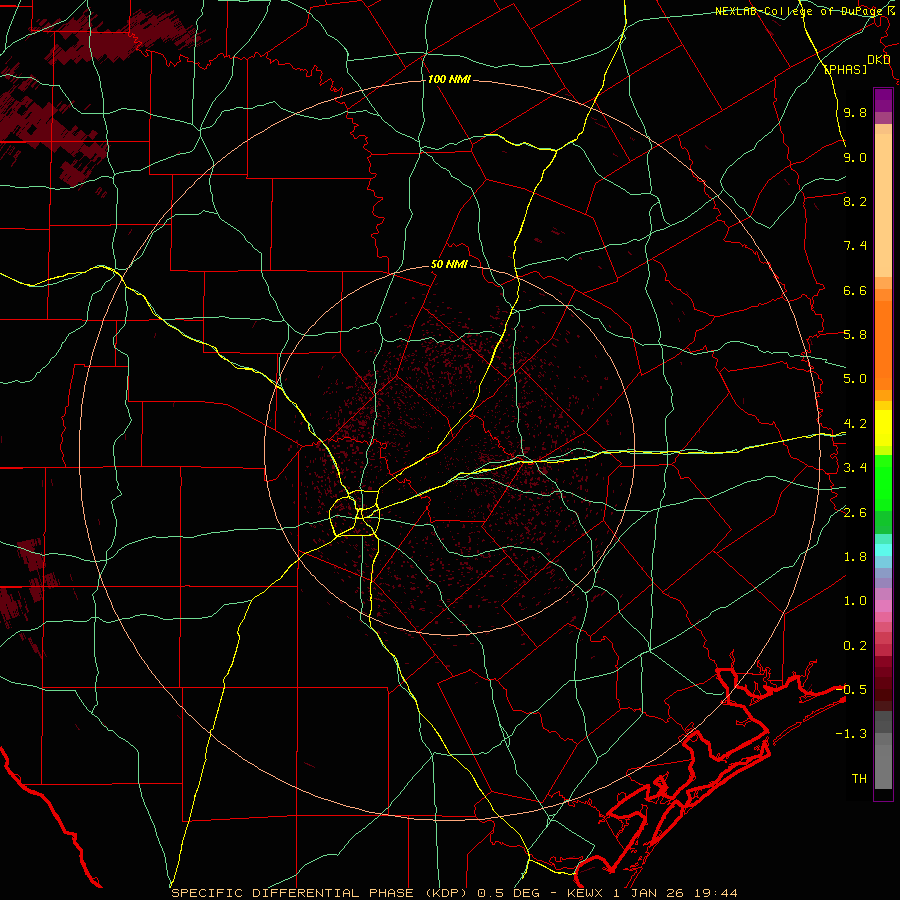This screenshot has height=900, width=900.
Task: Click the "TH" threshold label on the scale
Action: point(859,778)
